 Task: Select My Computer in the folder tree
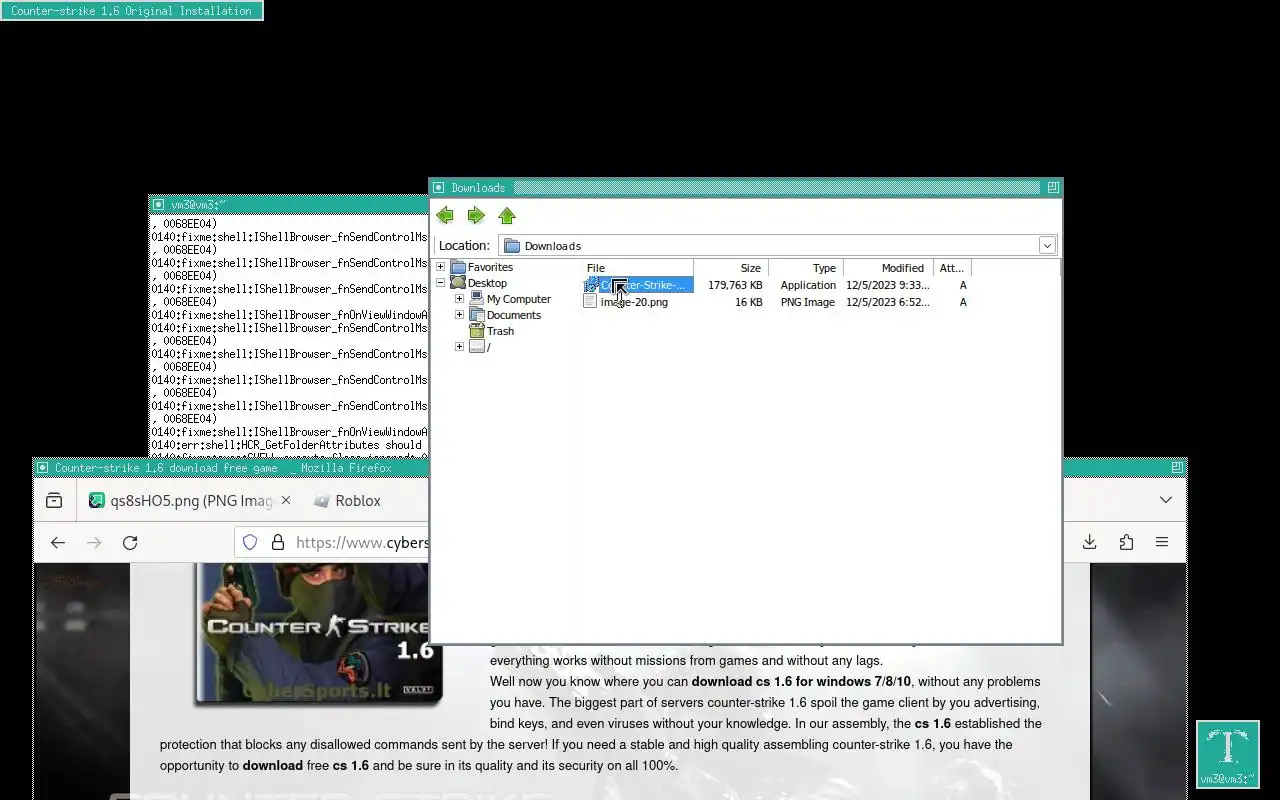518,299
